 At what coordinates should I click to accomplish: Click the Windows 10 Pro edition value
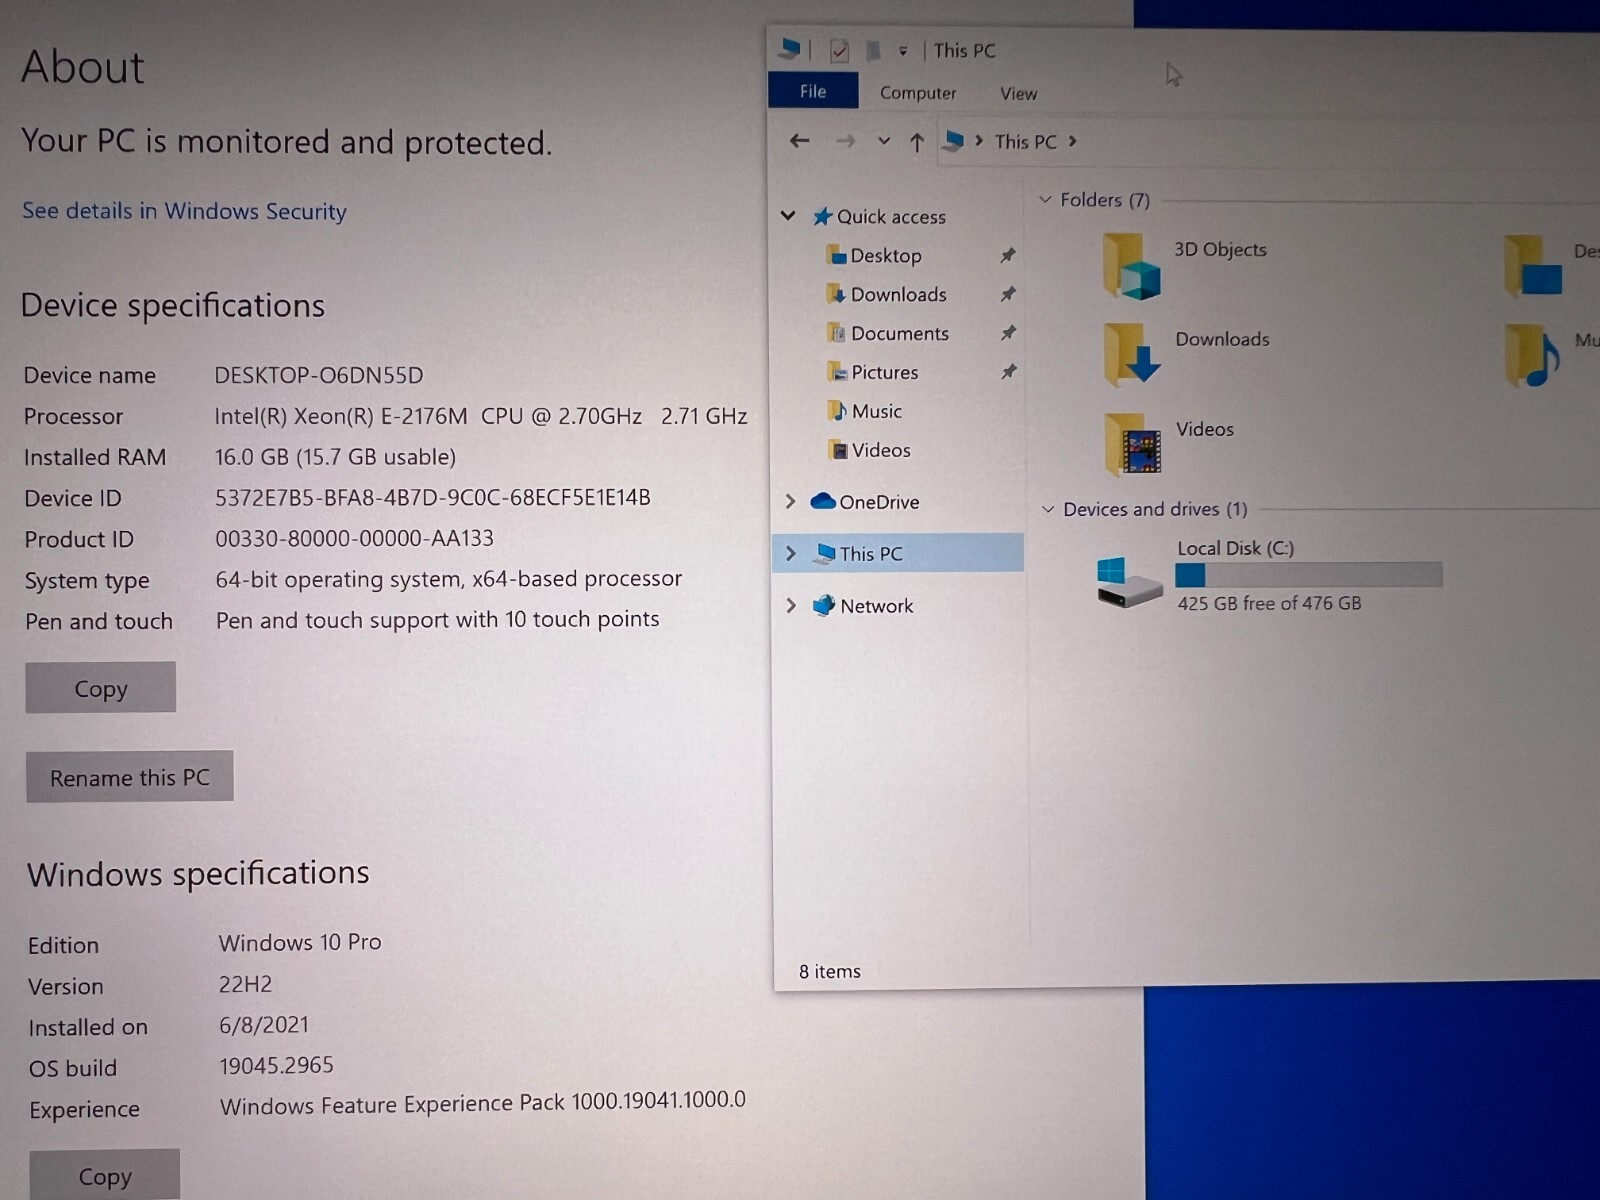[300, 942]
